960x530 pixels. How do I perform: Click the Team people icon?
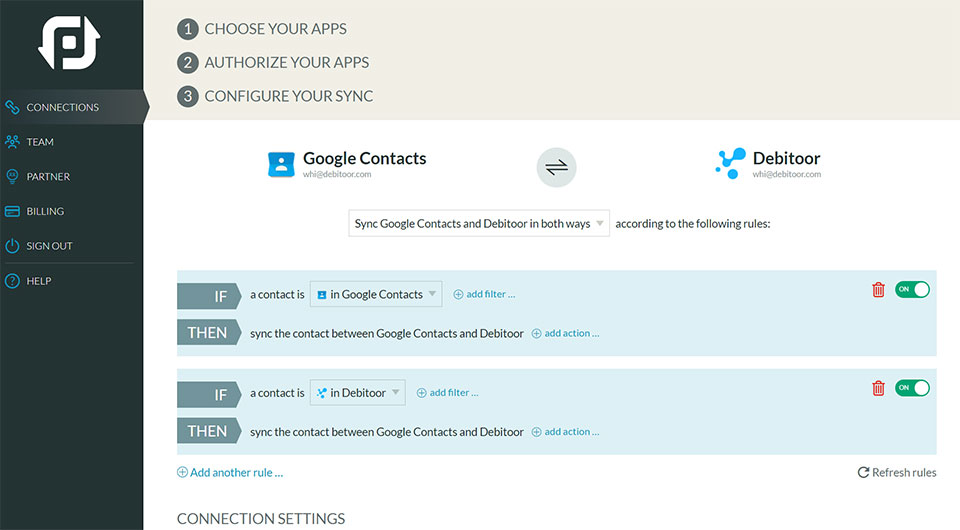tap(12, 142)
